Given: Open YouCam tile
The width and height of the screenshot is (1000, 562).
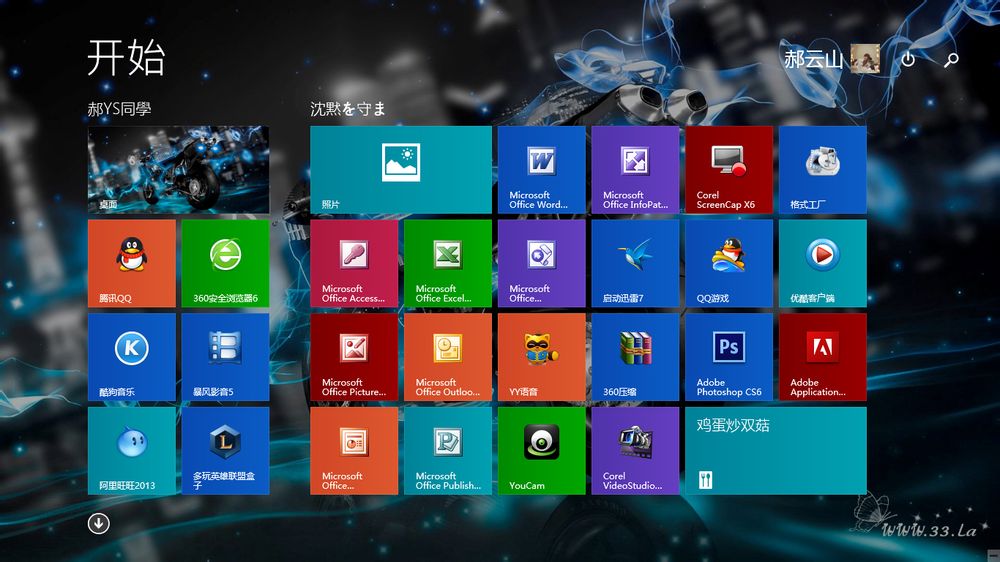Looking at the screenshot, I should pos(541,451).
